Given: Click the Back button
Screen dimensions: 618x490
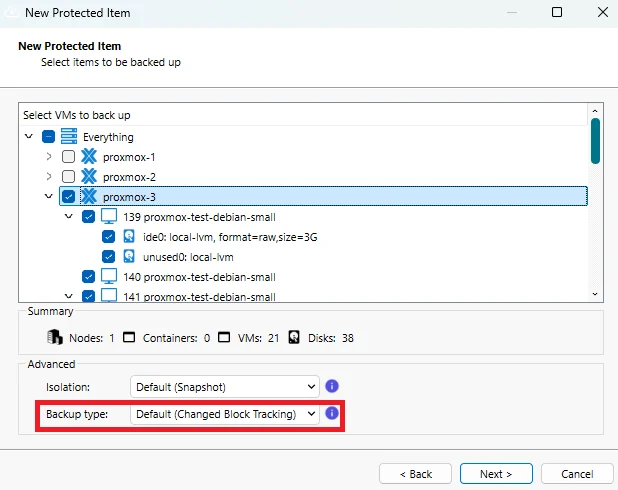Looking at the screenshot, I should 415,473.
